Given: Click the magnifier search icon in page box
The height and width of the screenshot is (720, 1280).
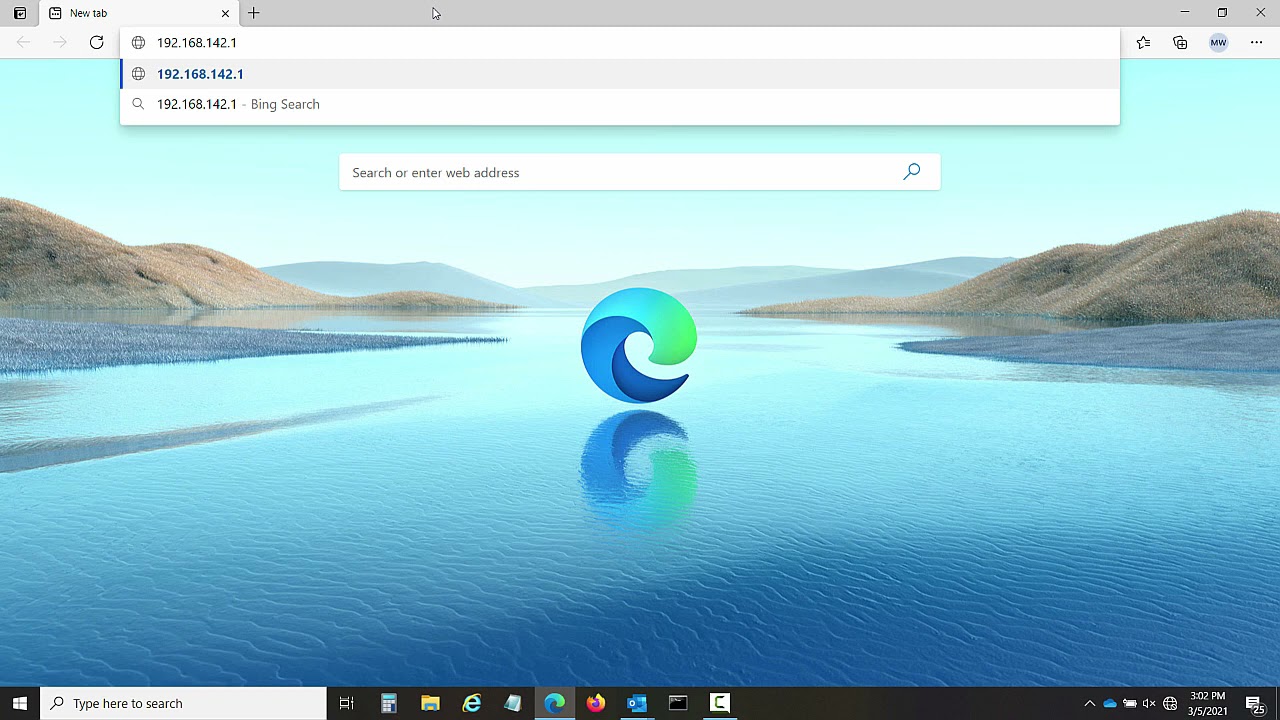Looking at the screenshot, I should (x=911, y=172).
